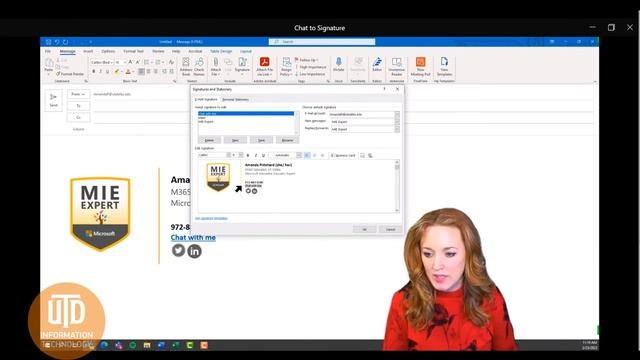640x360 pixels.
Task: Click insert hyperlink icon in the signature editor
Action: (x=370, y=156)
